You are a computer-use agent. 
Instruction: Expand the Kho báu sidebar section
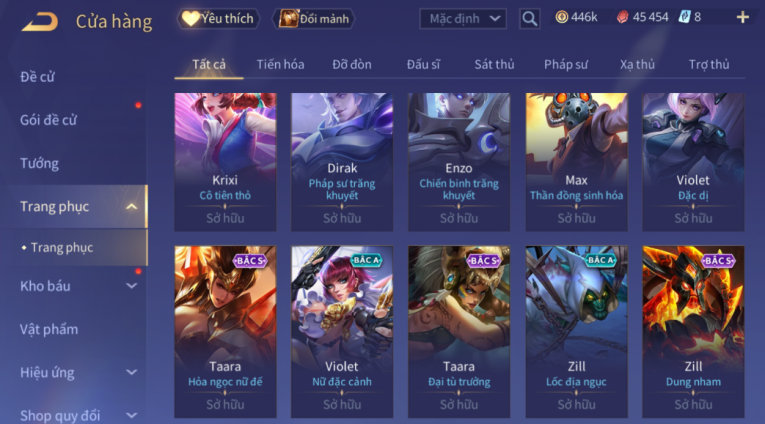point(131,286)
